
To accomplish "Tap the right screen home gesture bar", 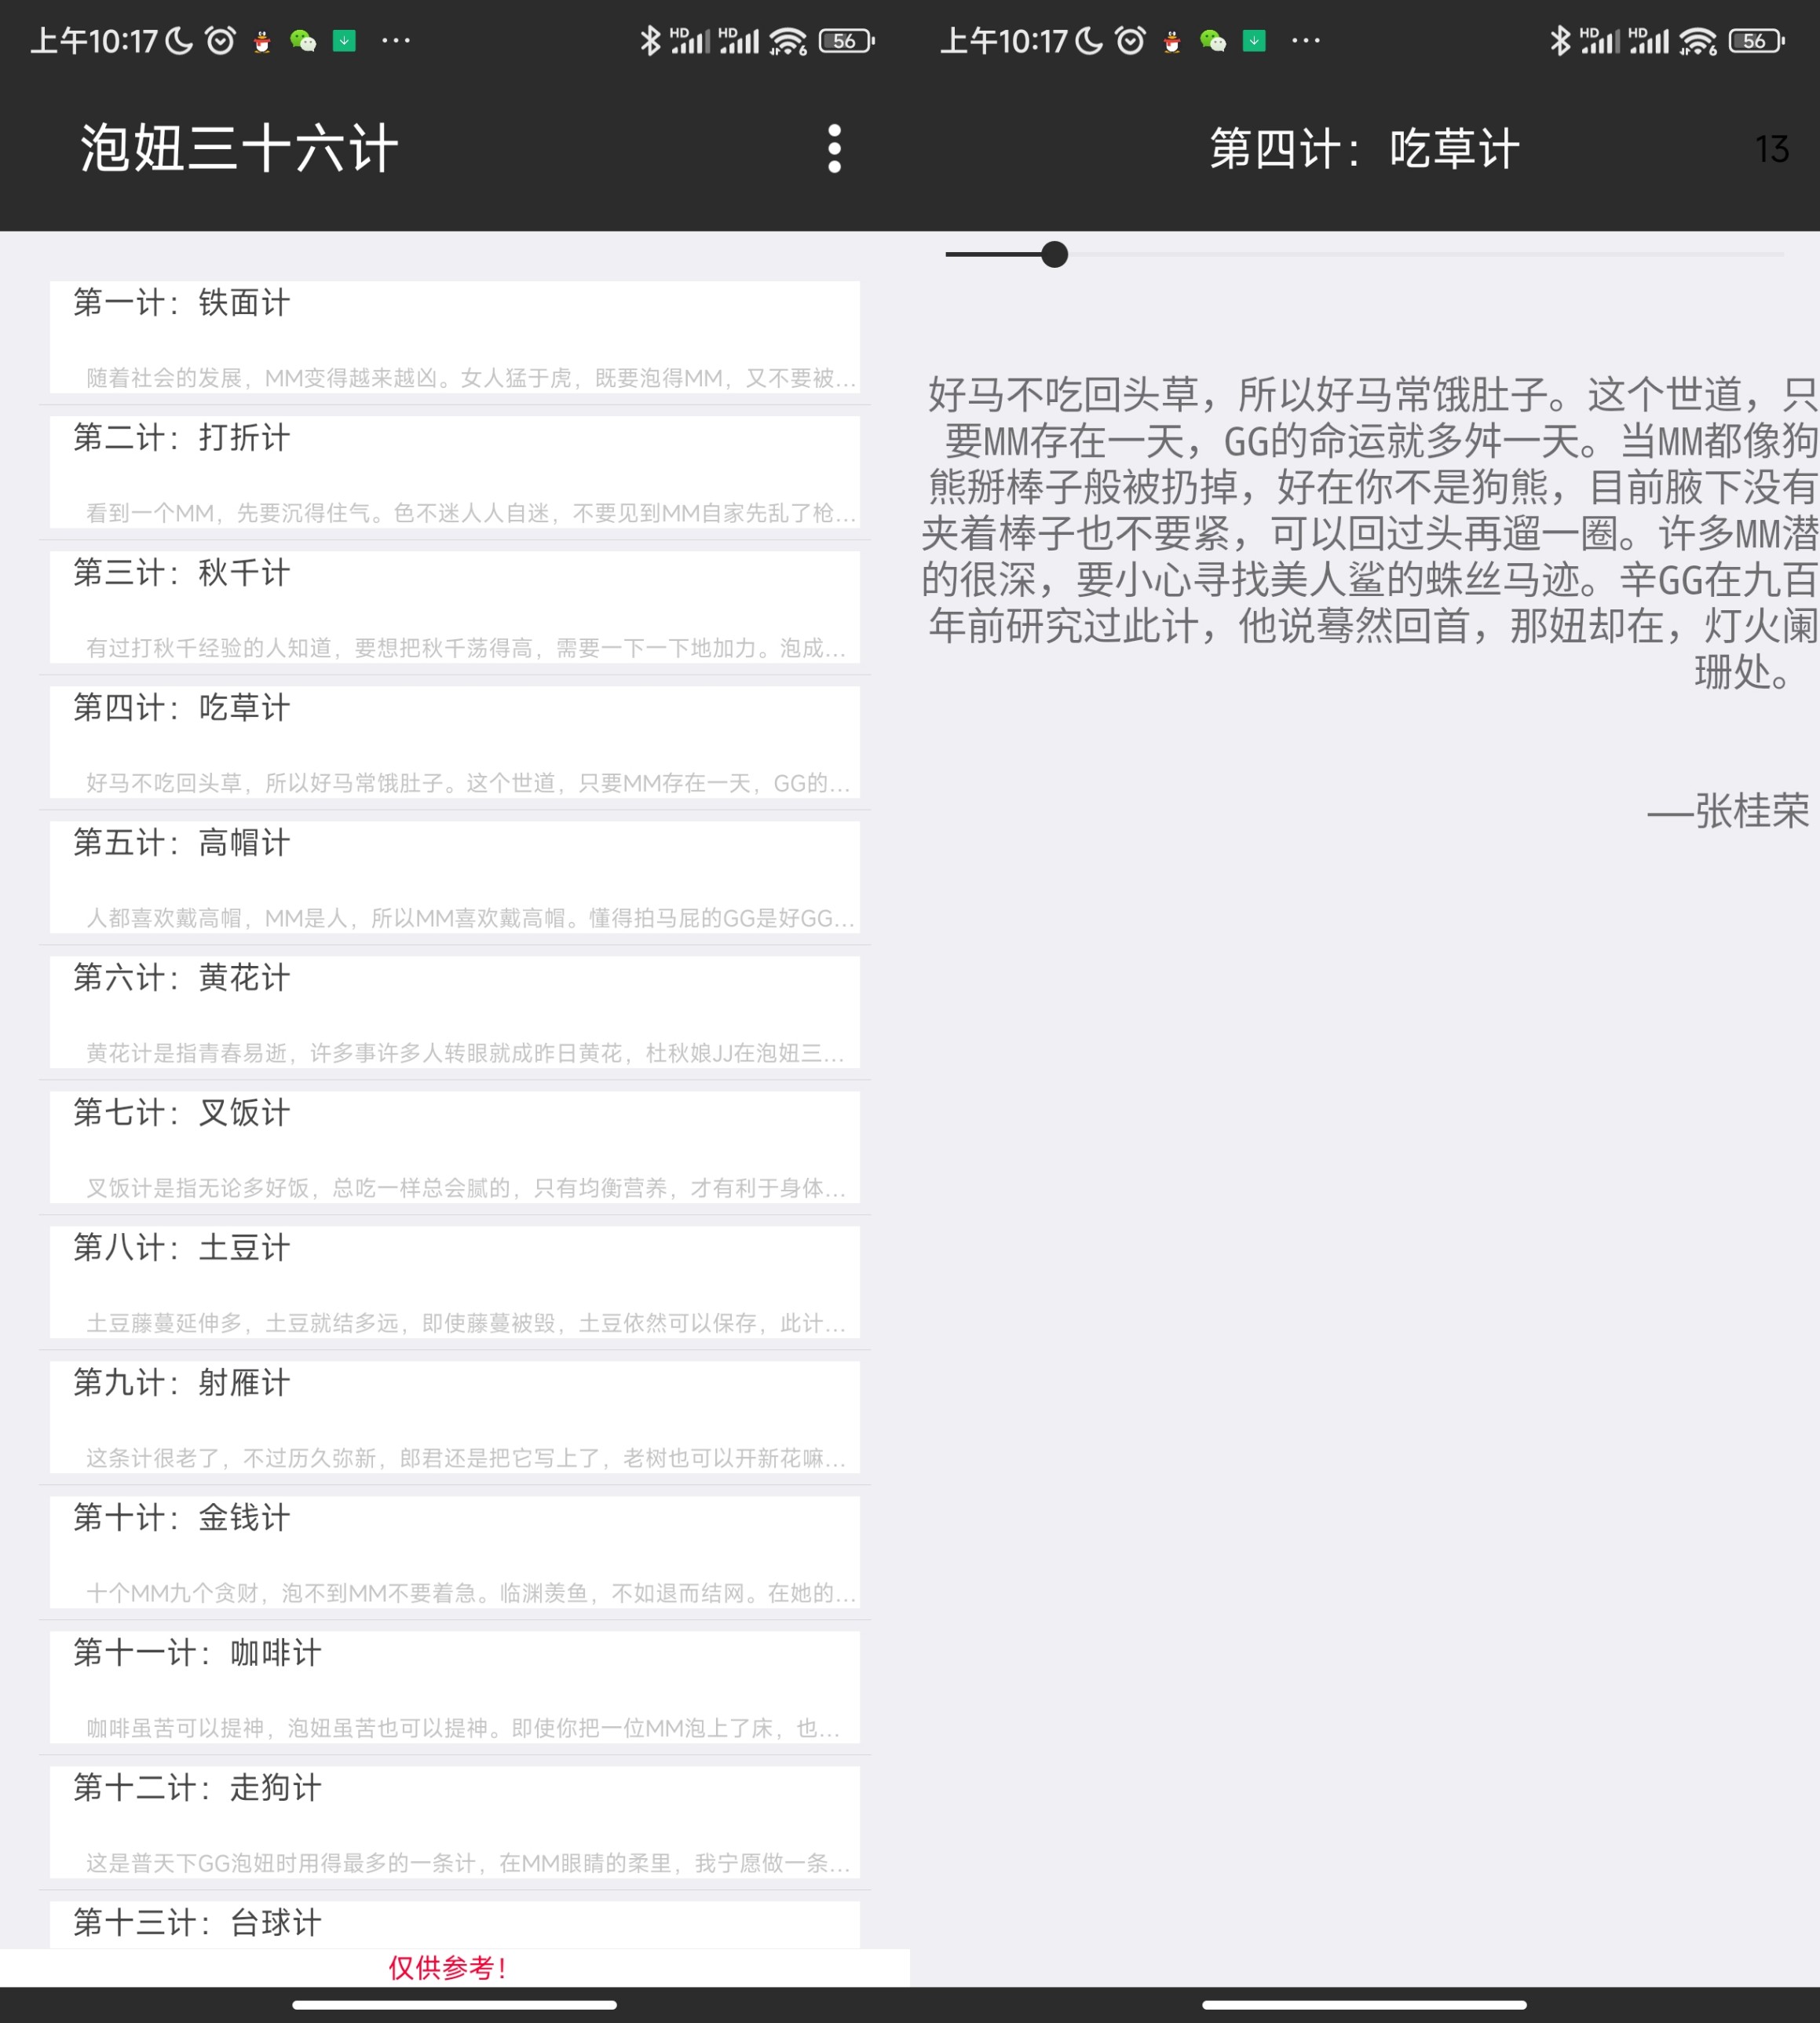I will click(1364, 2005).
